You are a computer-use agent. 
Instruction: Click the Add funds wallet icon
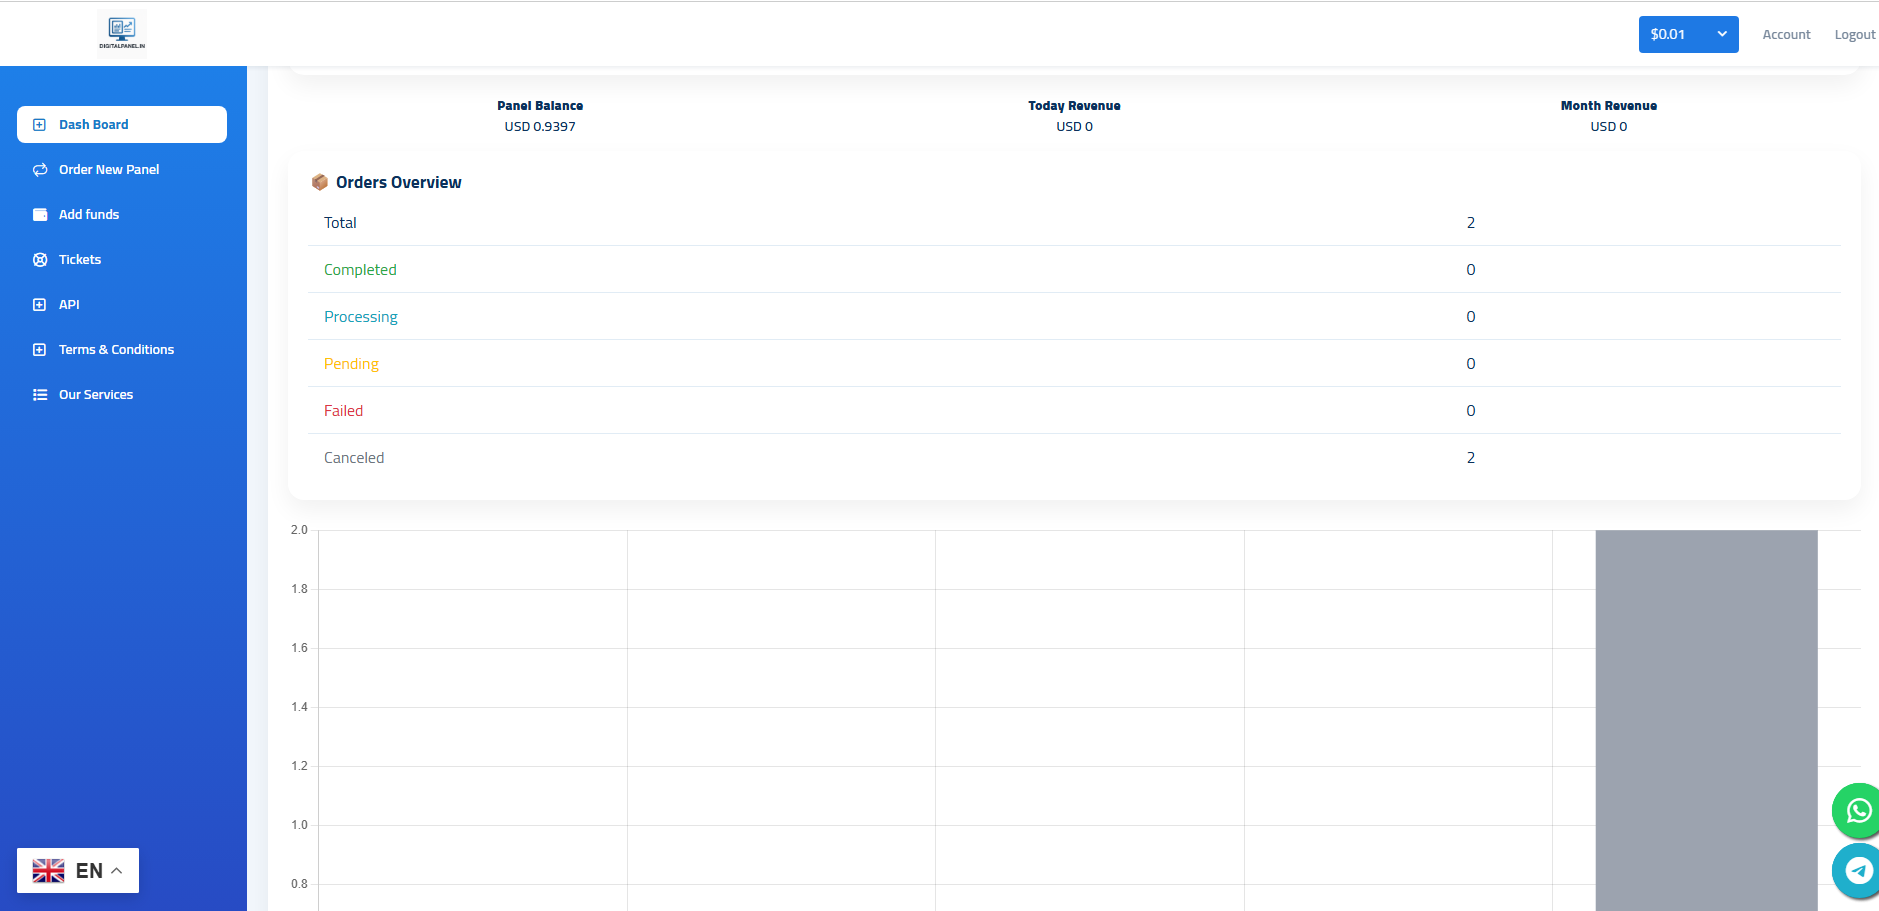(40, 215)
